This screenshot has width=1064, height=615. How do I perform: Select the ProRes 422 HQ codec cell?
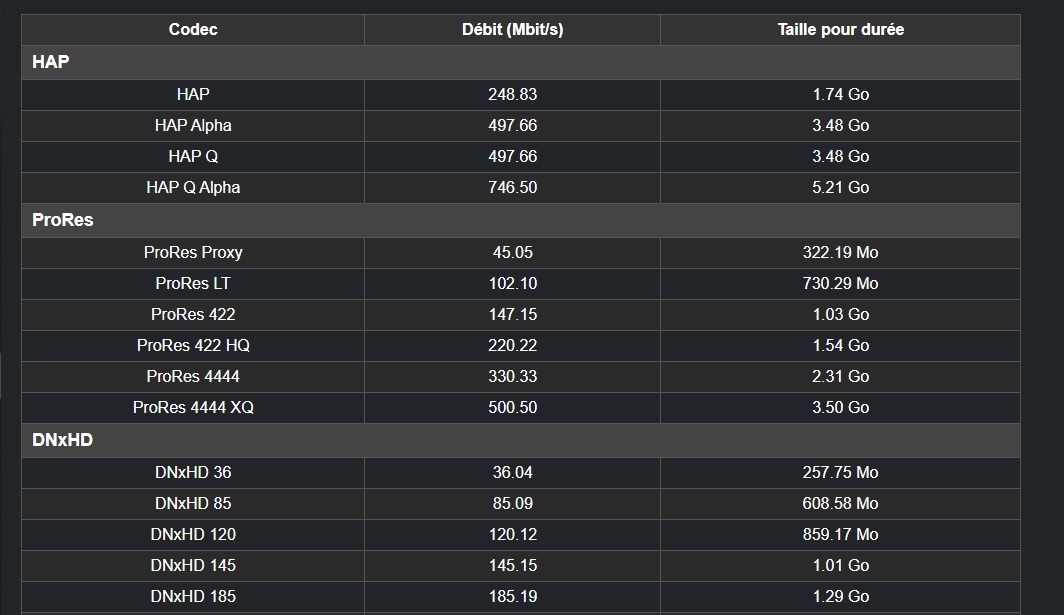pyautogui.click(x=193, y=345)
